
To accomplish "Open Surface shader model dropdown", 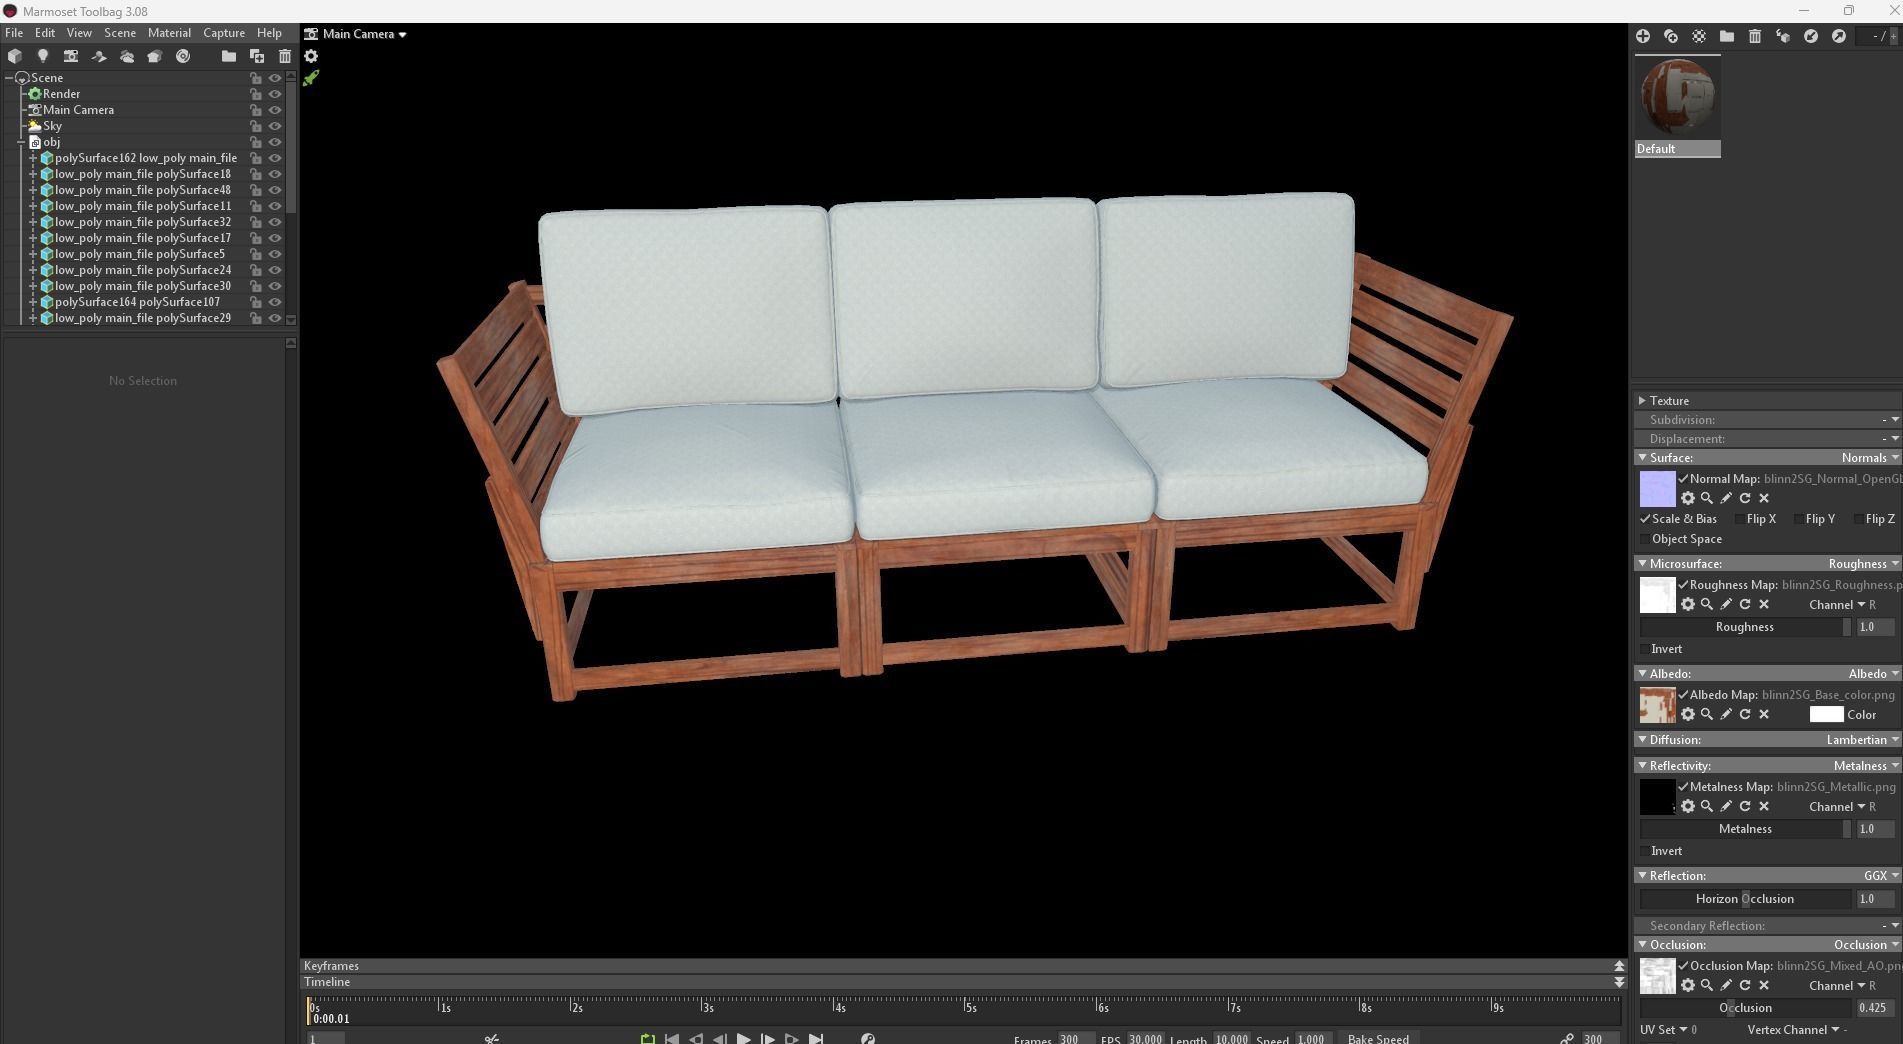I will 1870,458.
